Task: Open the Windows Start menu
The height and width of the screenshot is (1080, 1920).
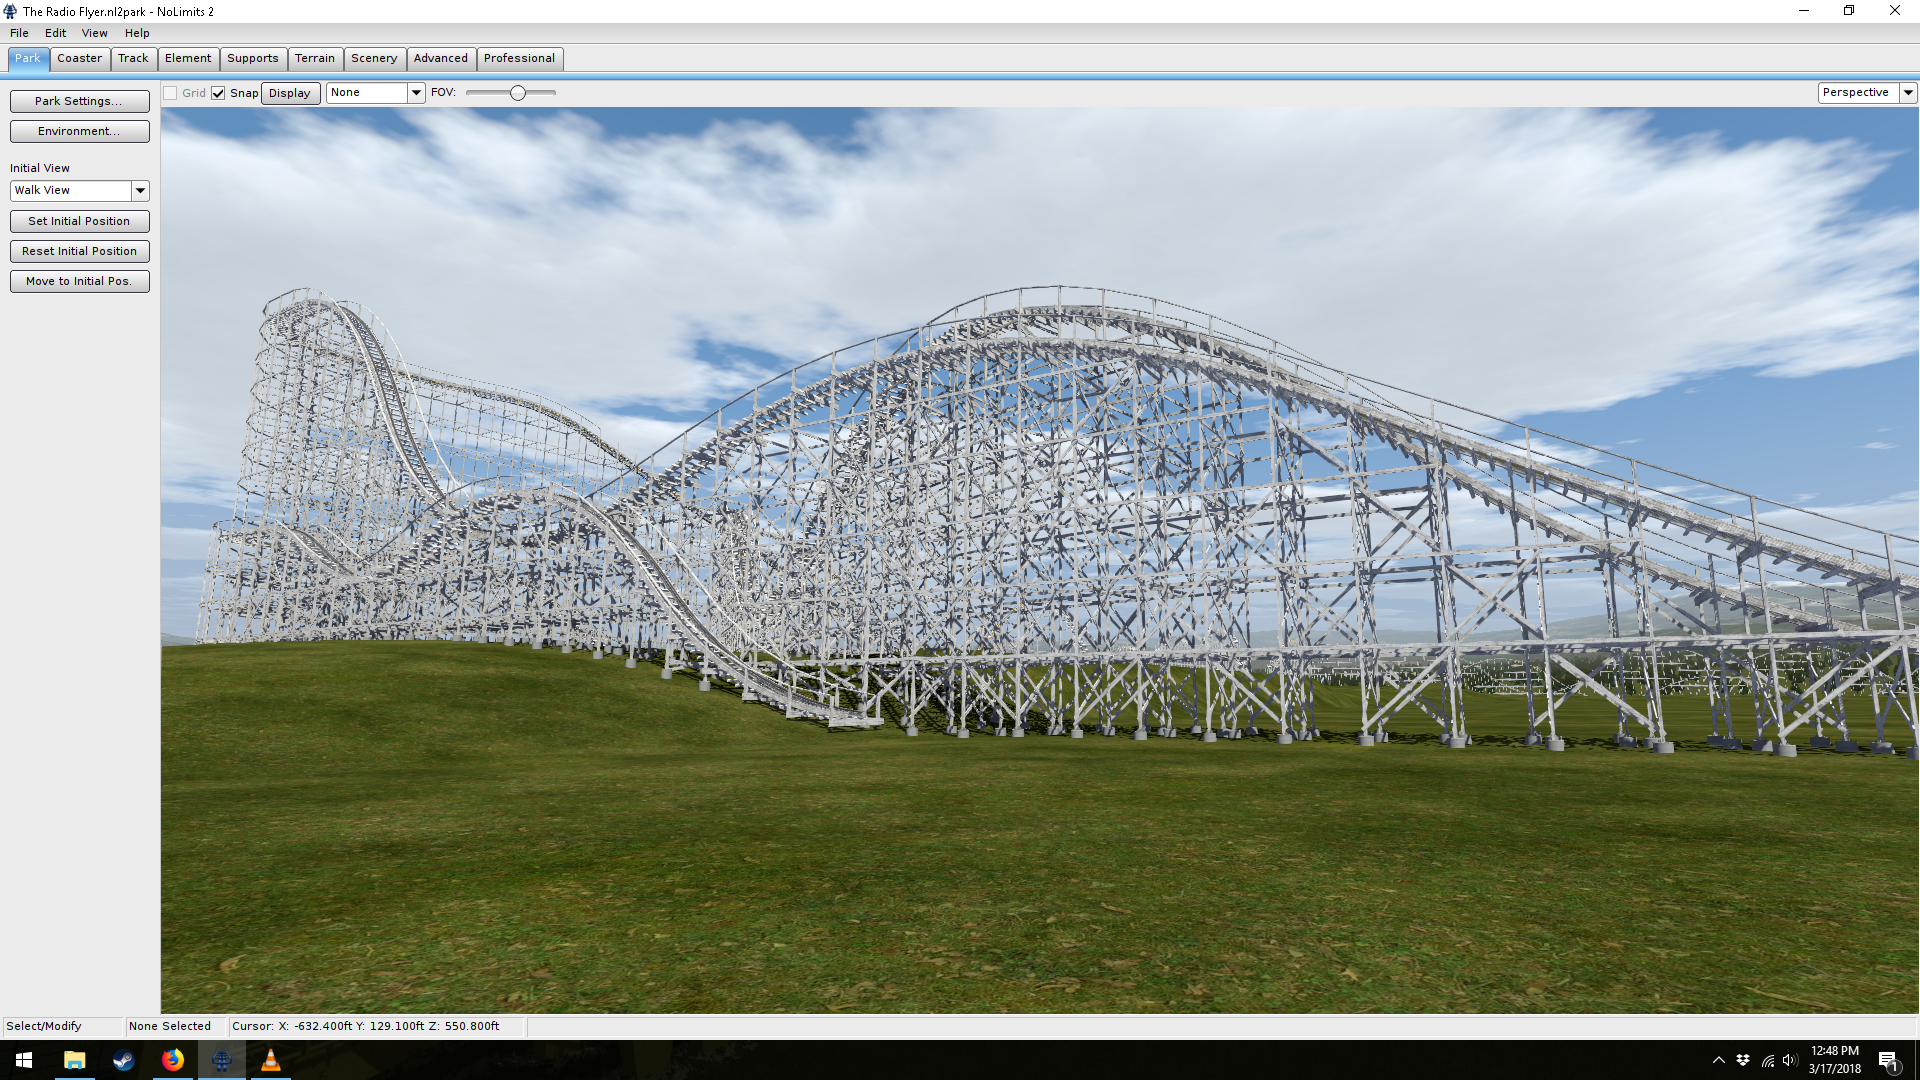Action: coord(24,1060)
